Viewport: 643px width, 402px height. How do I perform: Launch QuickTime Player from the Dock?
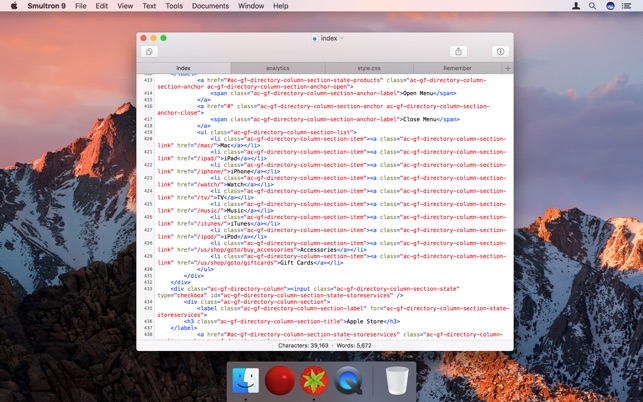click(348, 380)
